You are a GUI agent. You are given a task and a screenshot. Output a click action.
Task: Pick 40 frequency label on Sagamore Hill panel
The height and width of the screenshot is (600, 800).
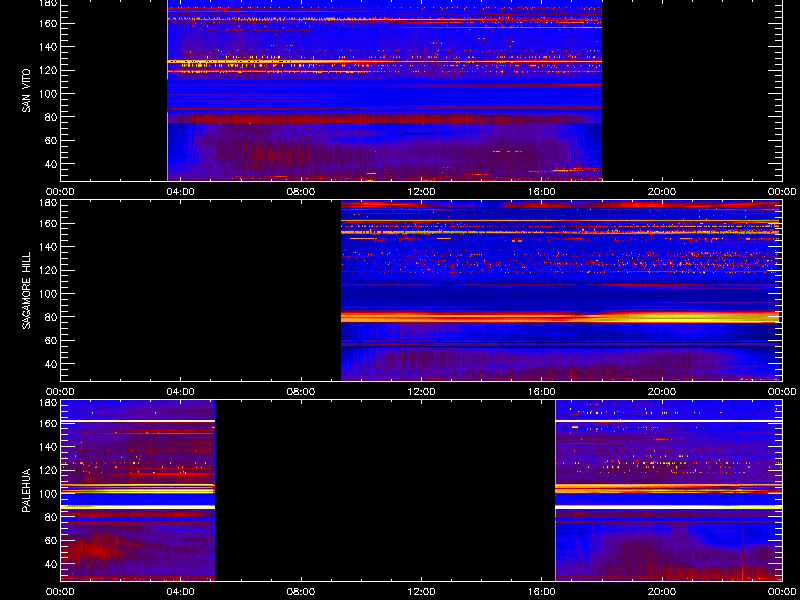point(52,364)
